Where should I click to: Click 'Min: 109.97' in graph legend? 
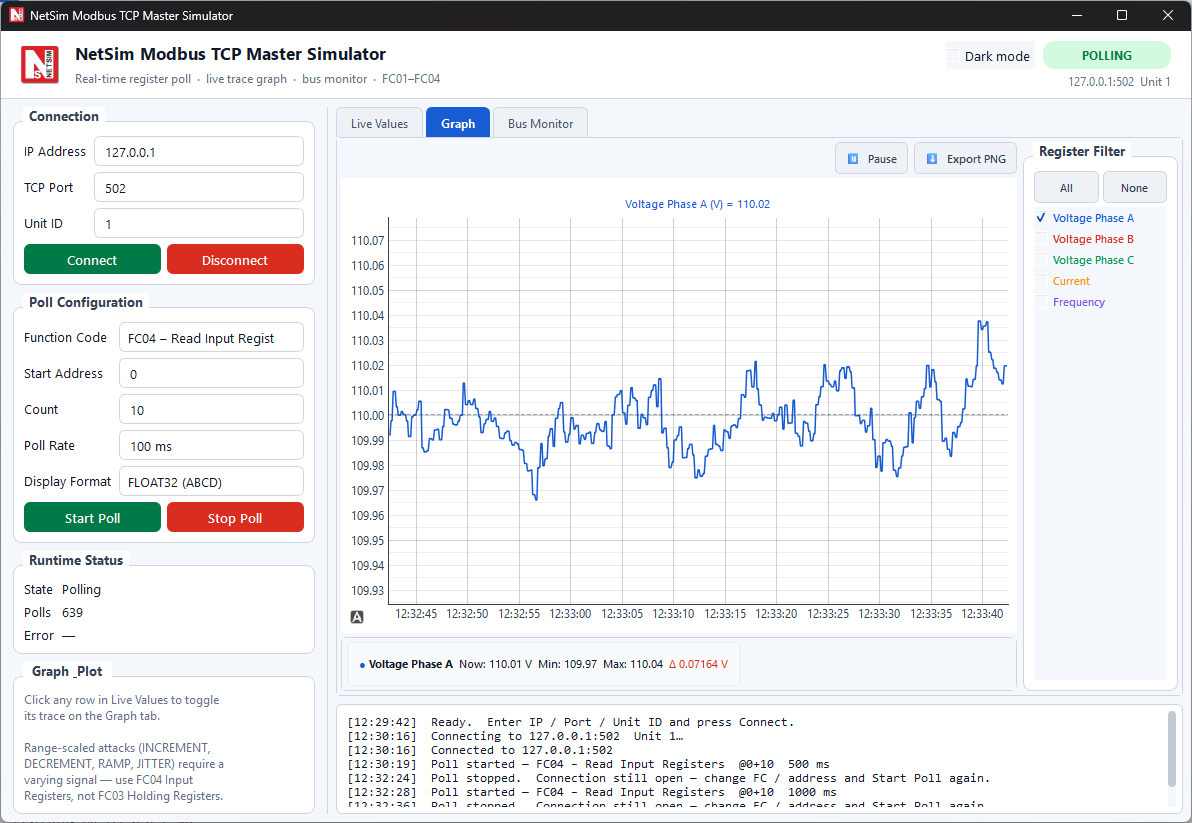[x=567, y=664]
